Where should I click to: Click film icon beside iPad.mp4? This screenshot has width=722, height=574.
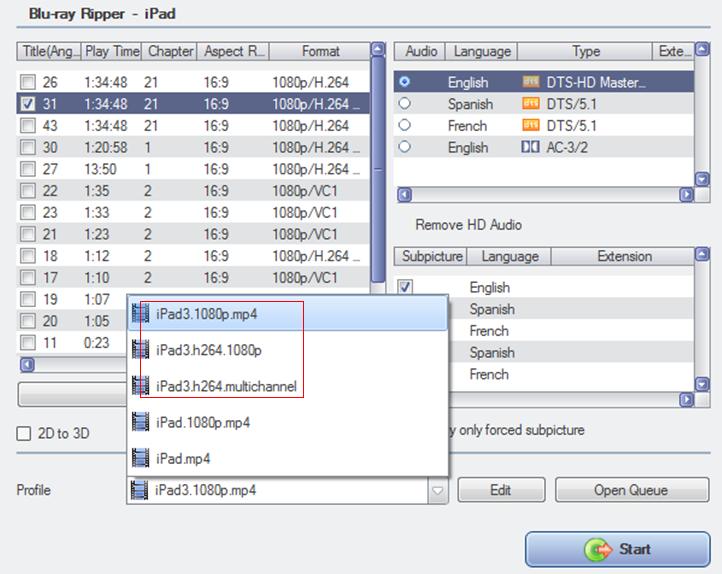(140, 458)
